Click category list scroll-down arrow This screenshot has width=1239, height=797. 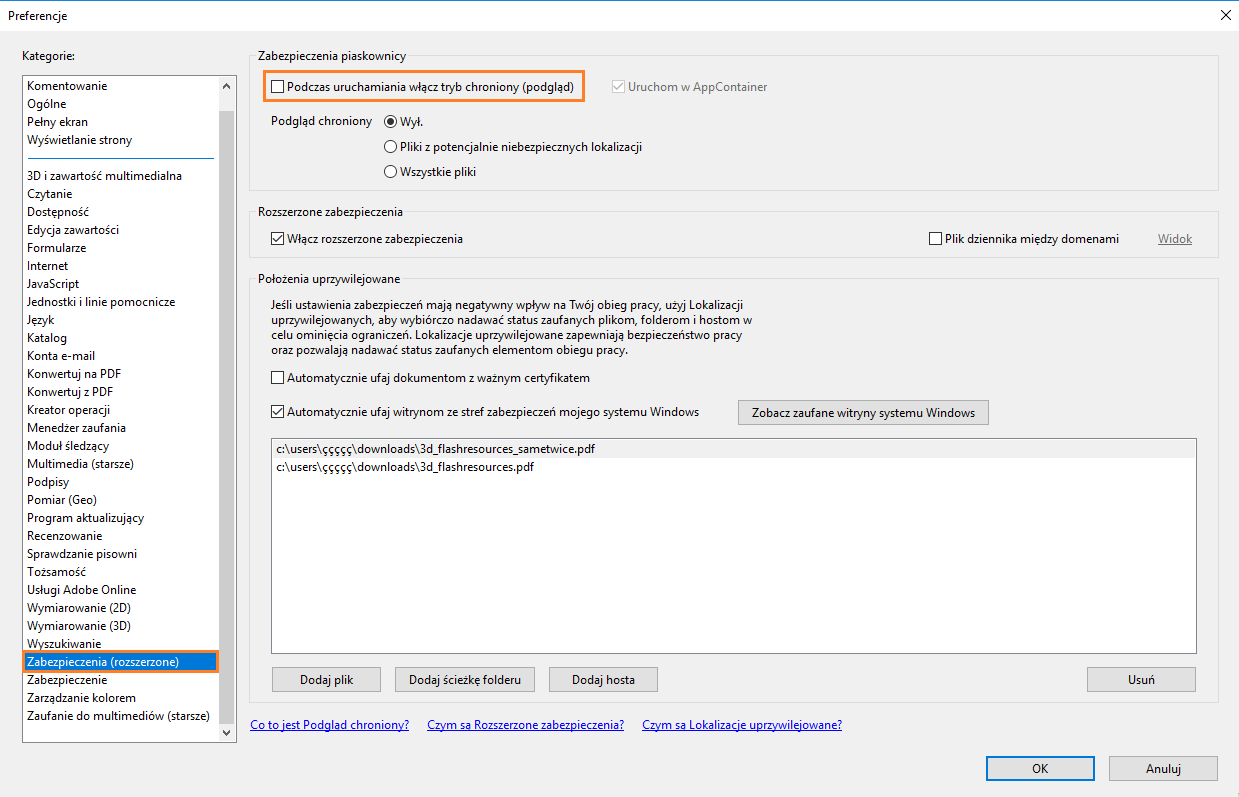(x=227, y=733)
